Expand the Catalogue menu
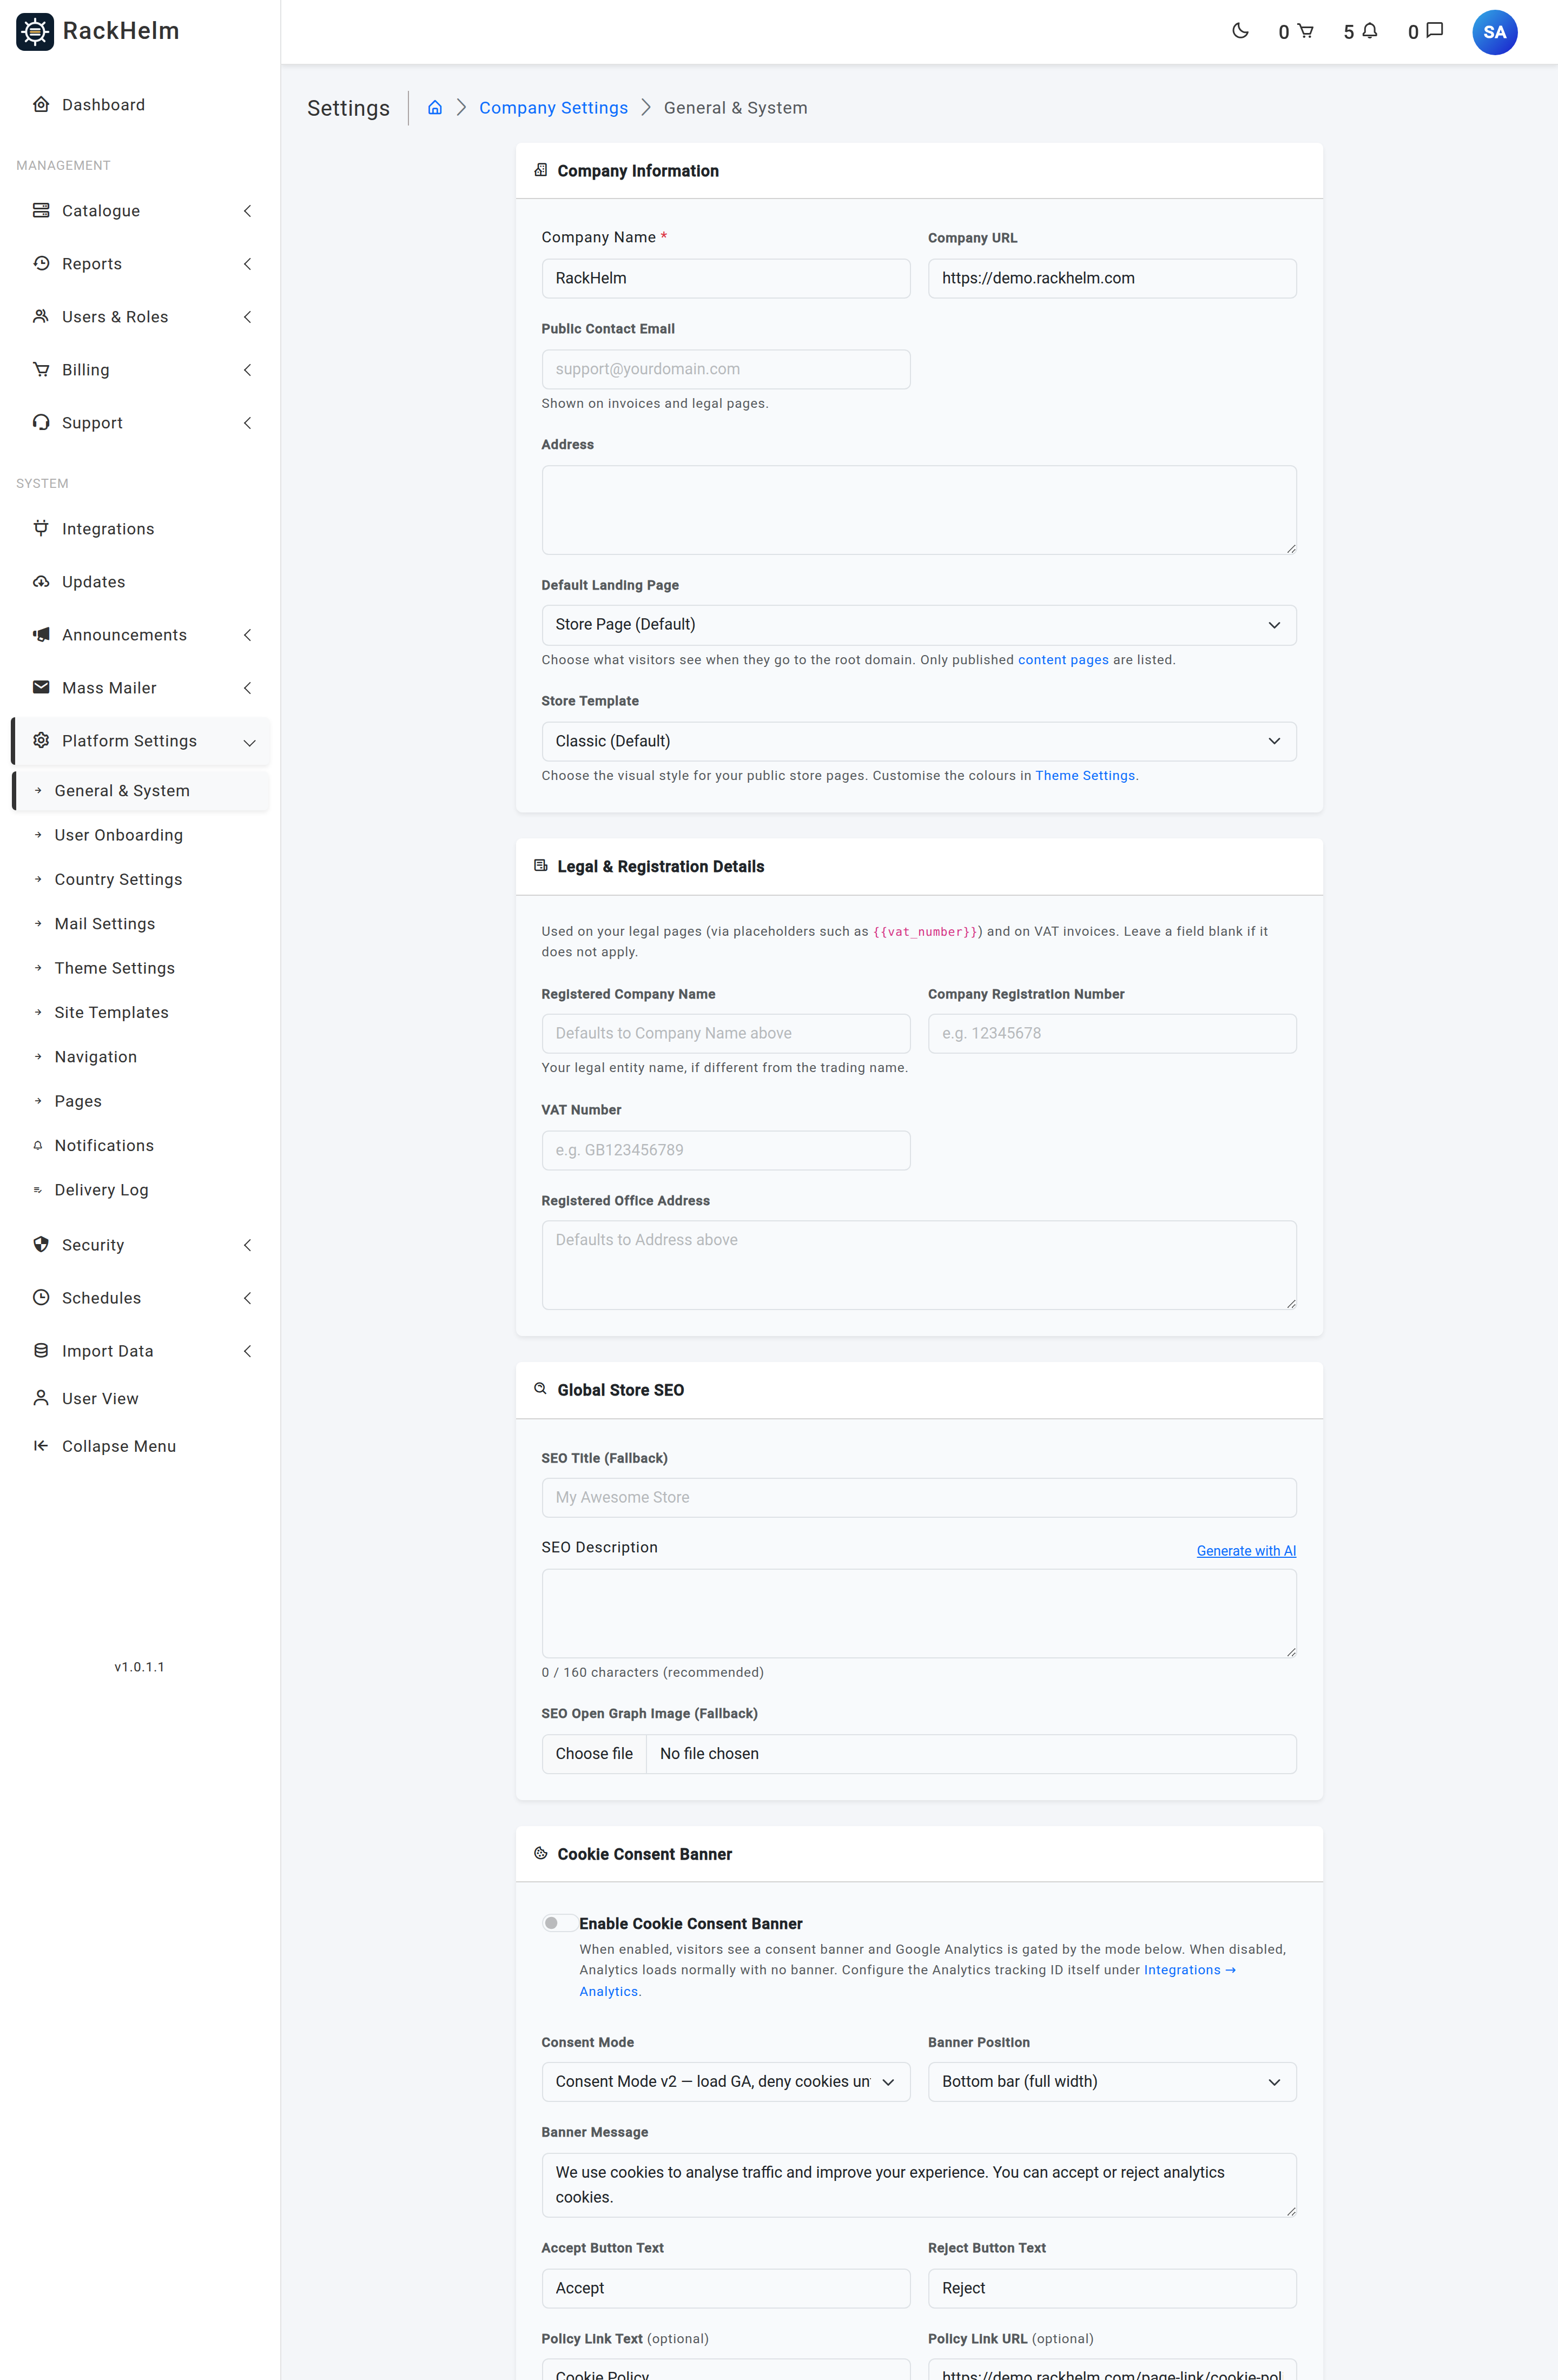The height and width of the screenshot is (2380, 1558). pyautogui.click(x=140, y=211)
